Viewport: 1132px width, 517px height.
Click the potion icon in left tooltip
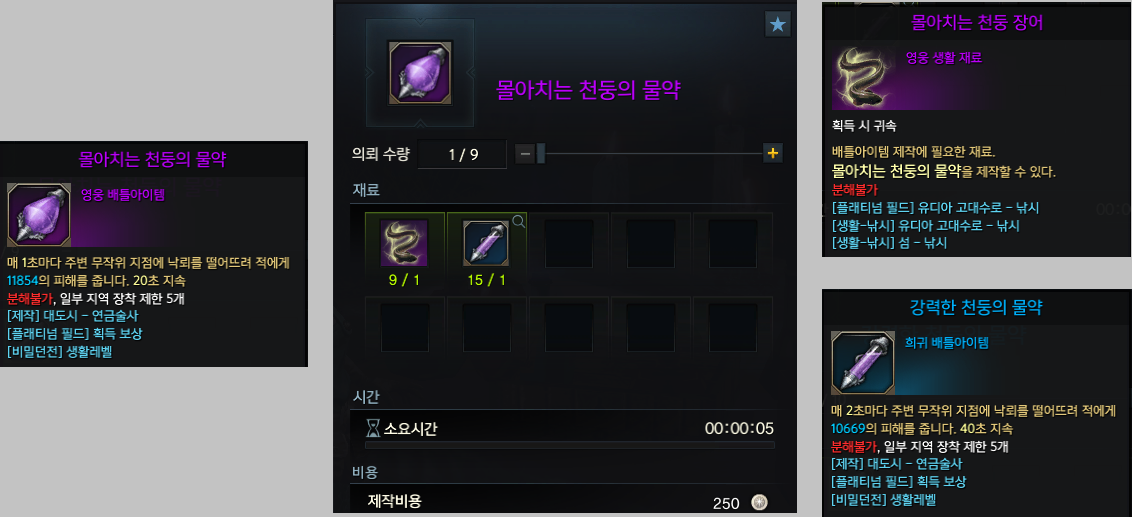[x=39, y=214]
